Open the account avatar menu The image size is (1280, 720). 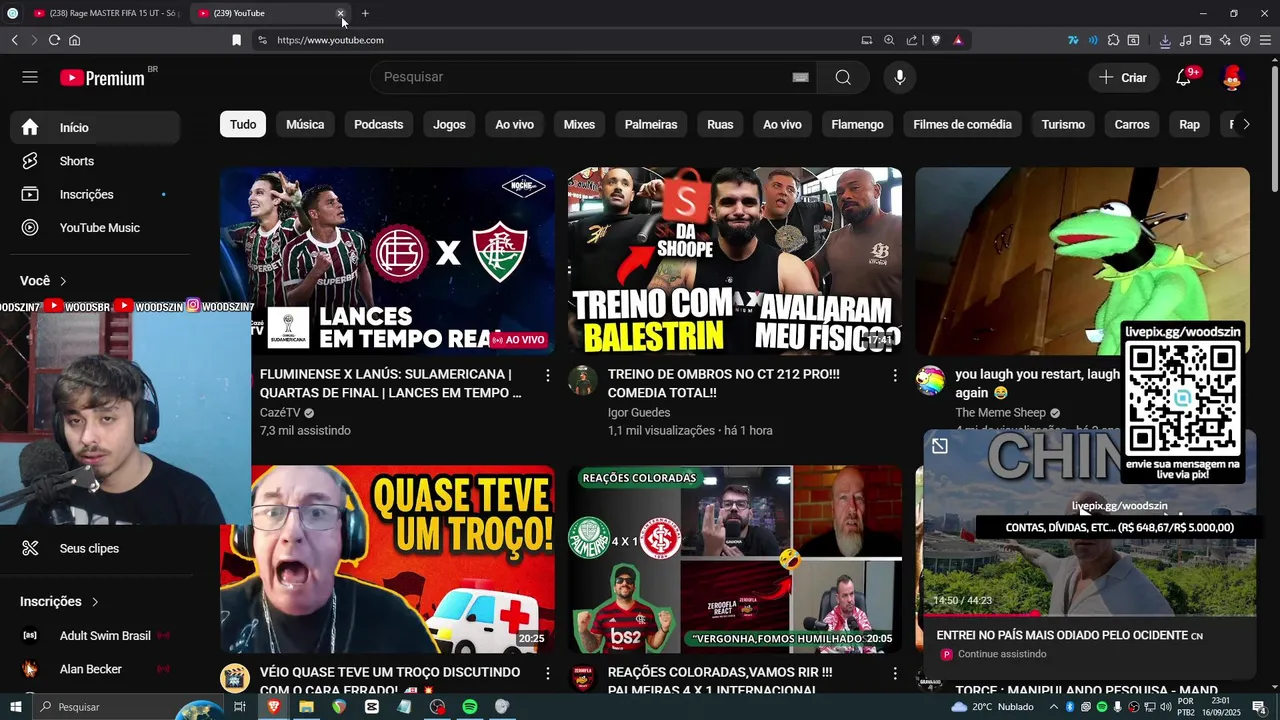pos(1232,77)
